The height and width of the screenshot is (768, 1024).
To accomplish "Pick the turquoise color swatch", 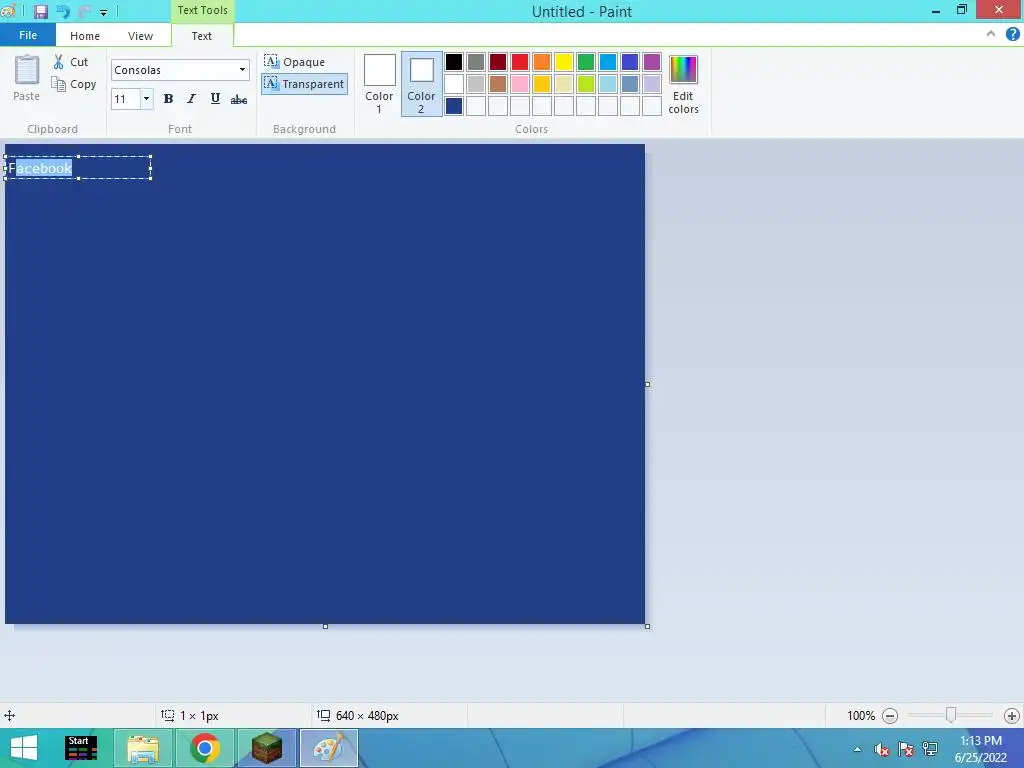I will coord(608,62).
